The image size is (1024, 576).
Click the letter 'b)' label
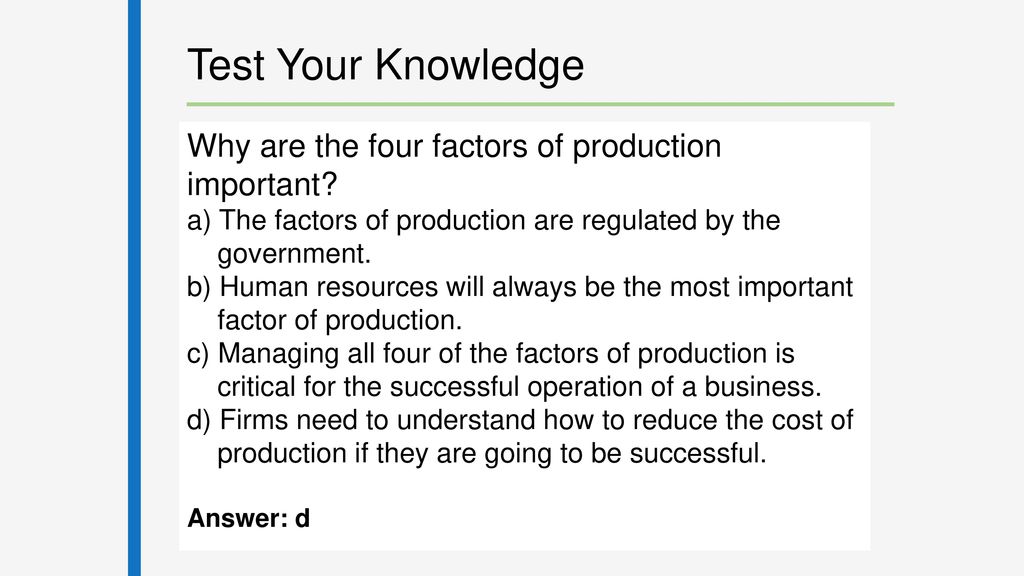pos(199,287)
